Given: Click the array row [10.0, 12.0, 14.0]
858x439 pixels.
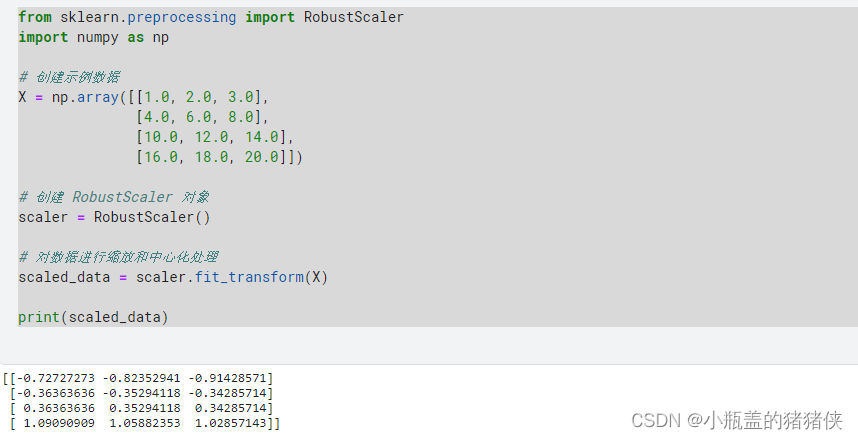Looking at the screenshot, I should (x=215, y=137).
